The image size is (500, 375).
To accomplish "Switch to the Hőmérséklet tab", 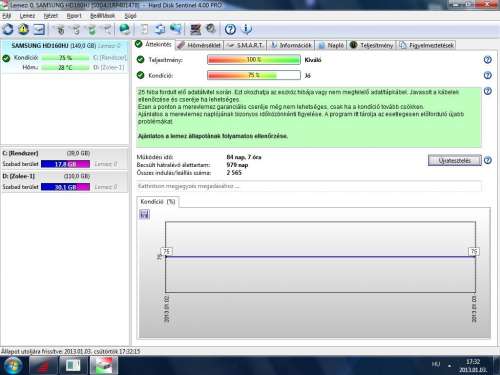I will (x=199, y=45).
